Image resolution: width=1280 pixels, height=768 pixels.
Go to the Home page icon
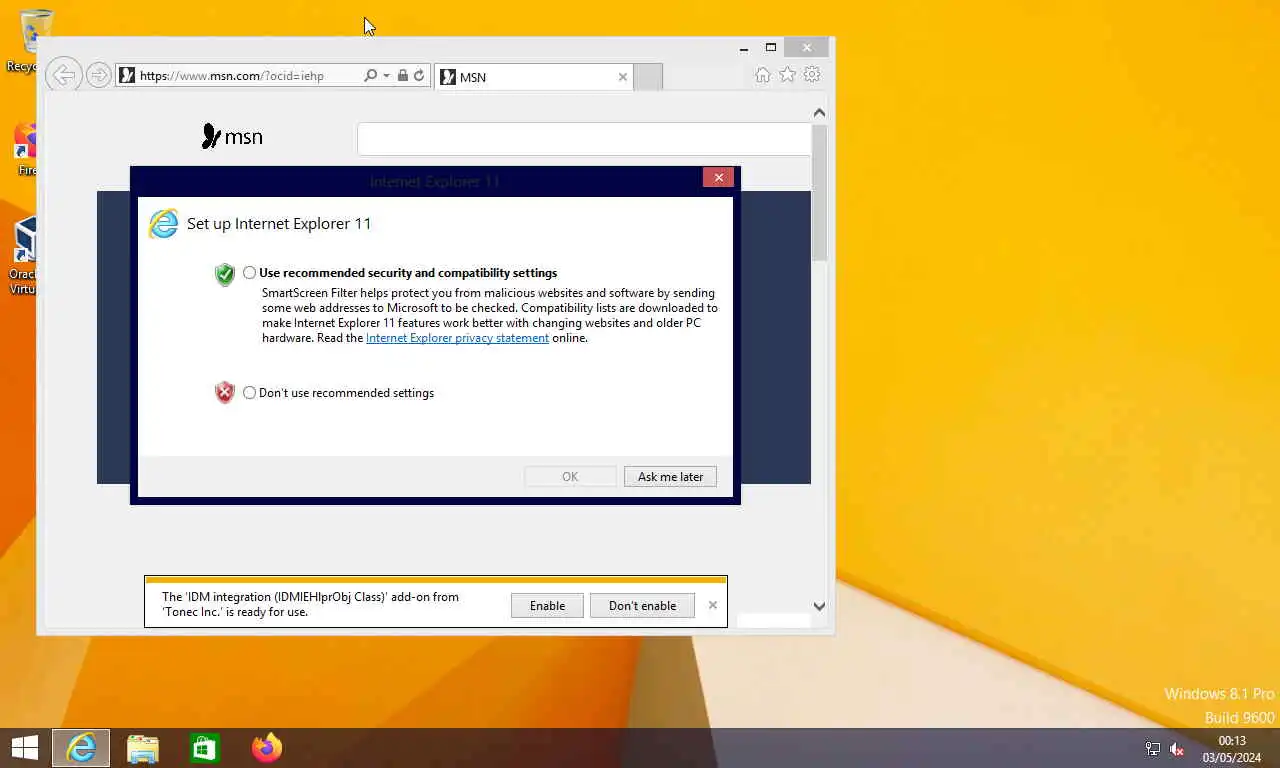tap(763, 75)
